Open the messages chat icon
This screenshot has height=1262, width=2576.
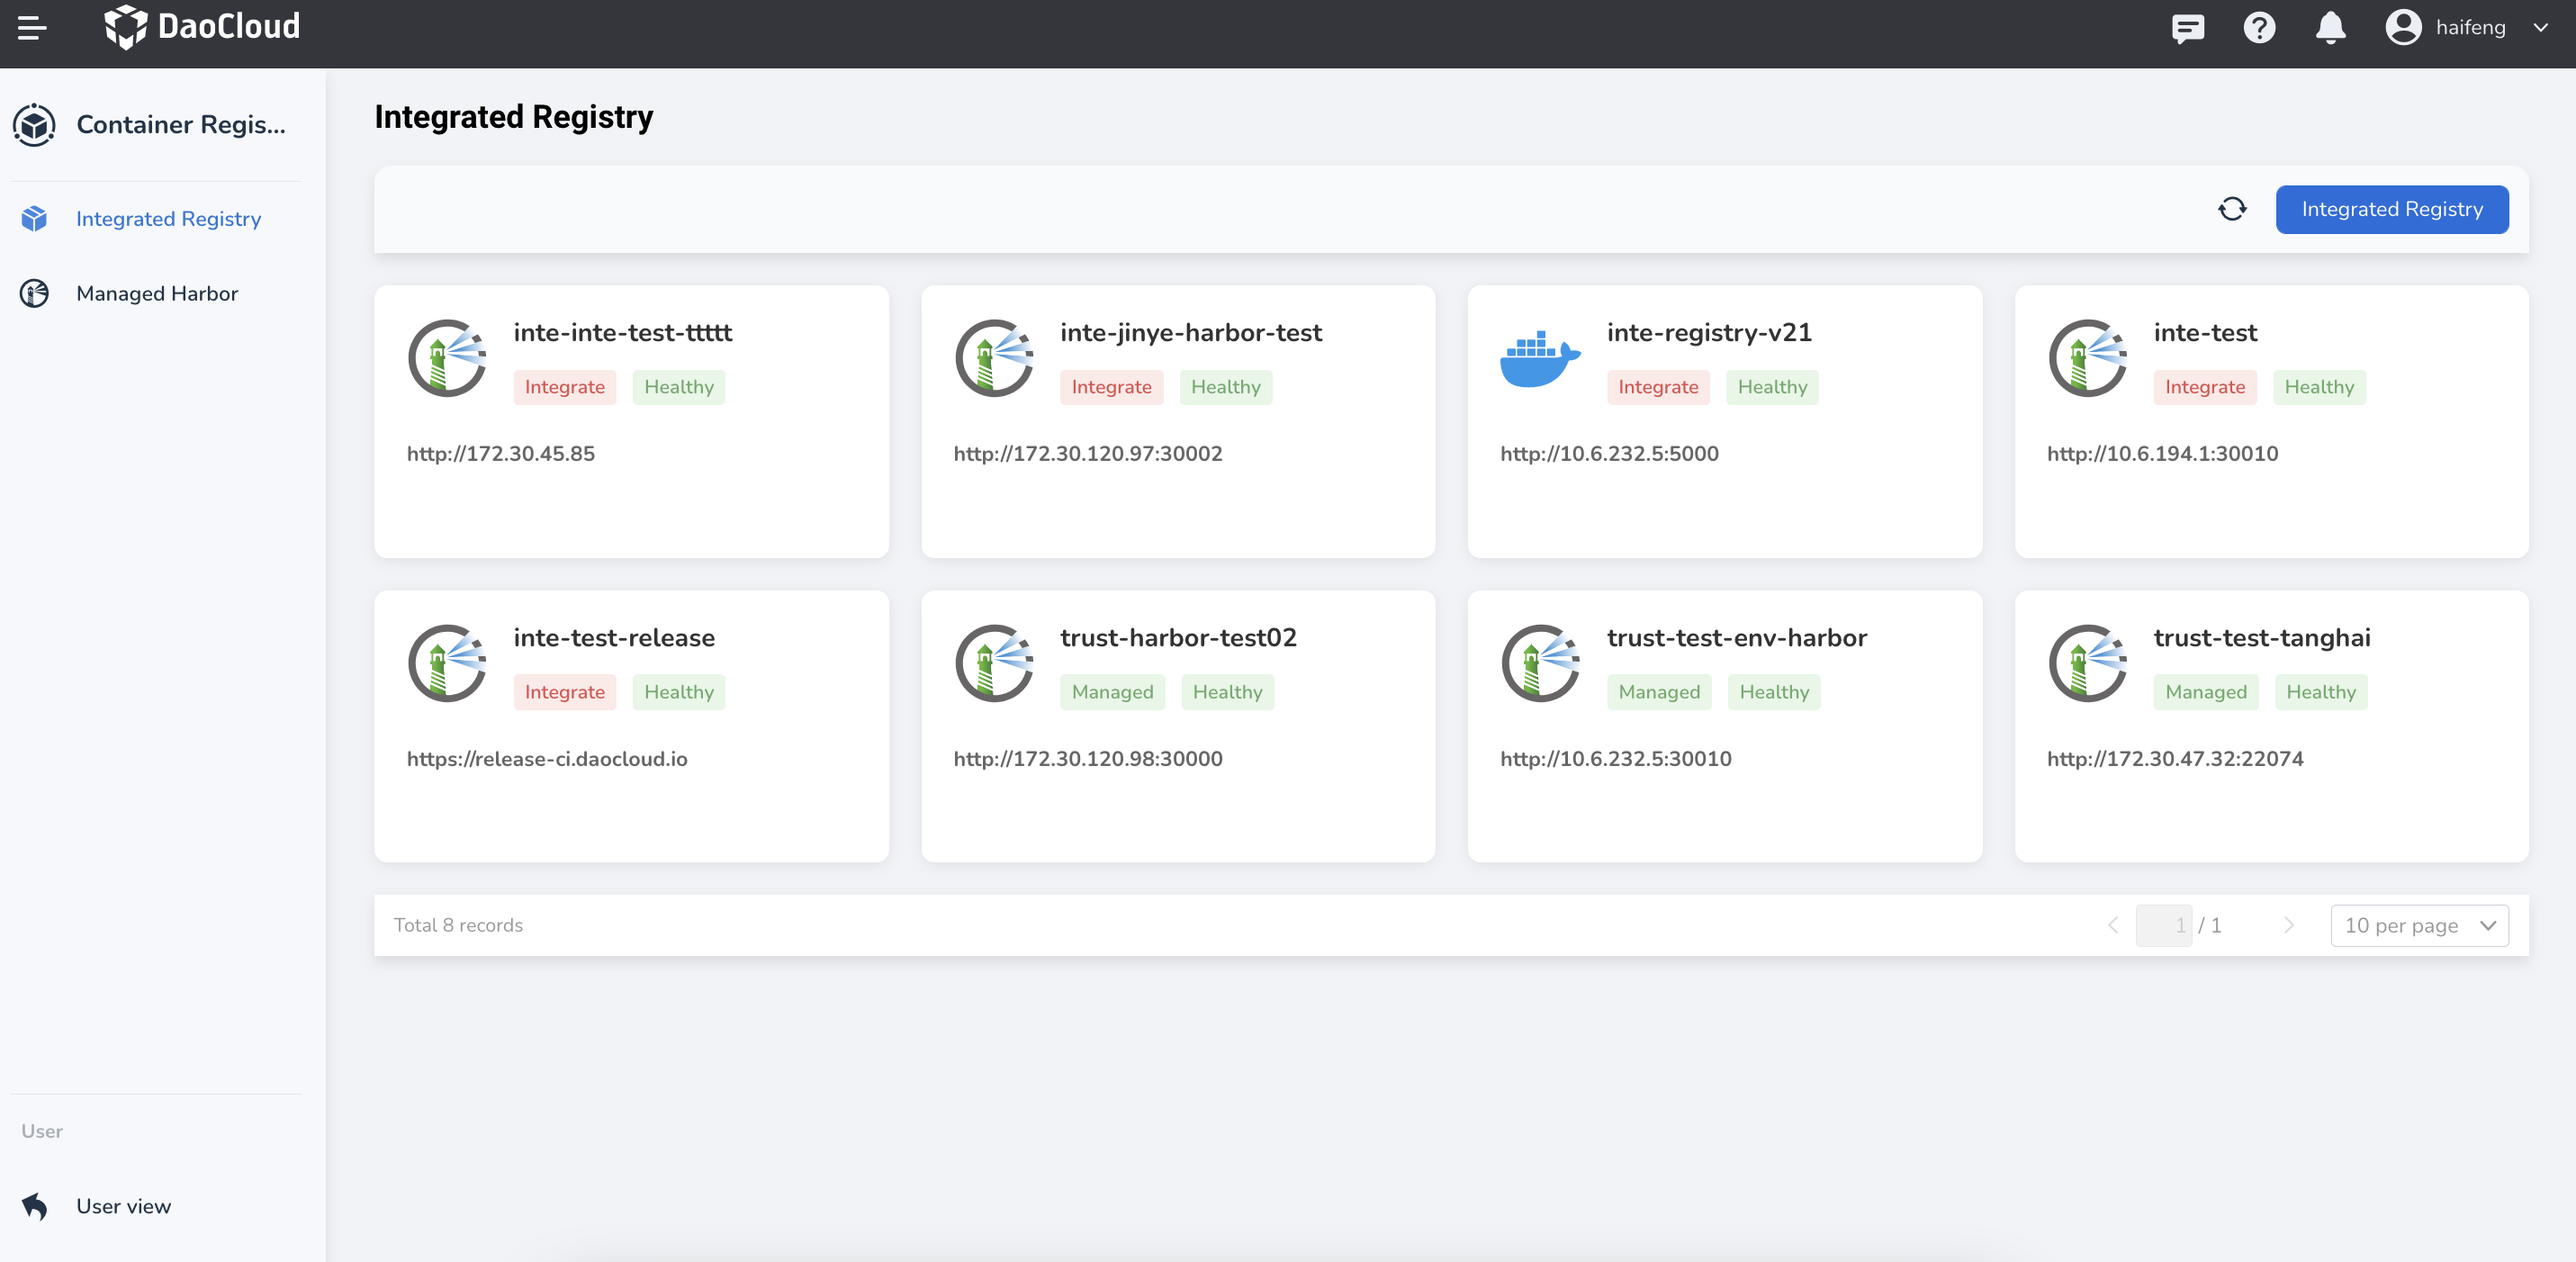[x=2188, y=28]
